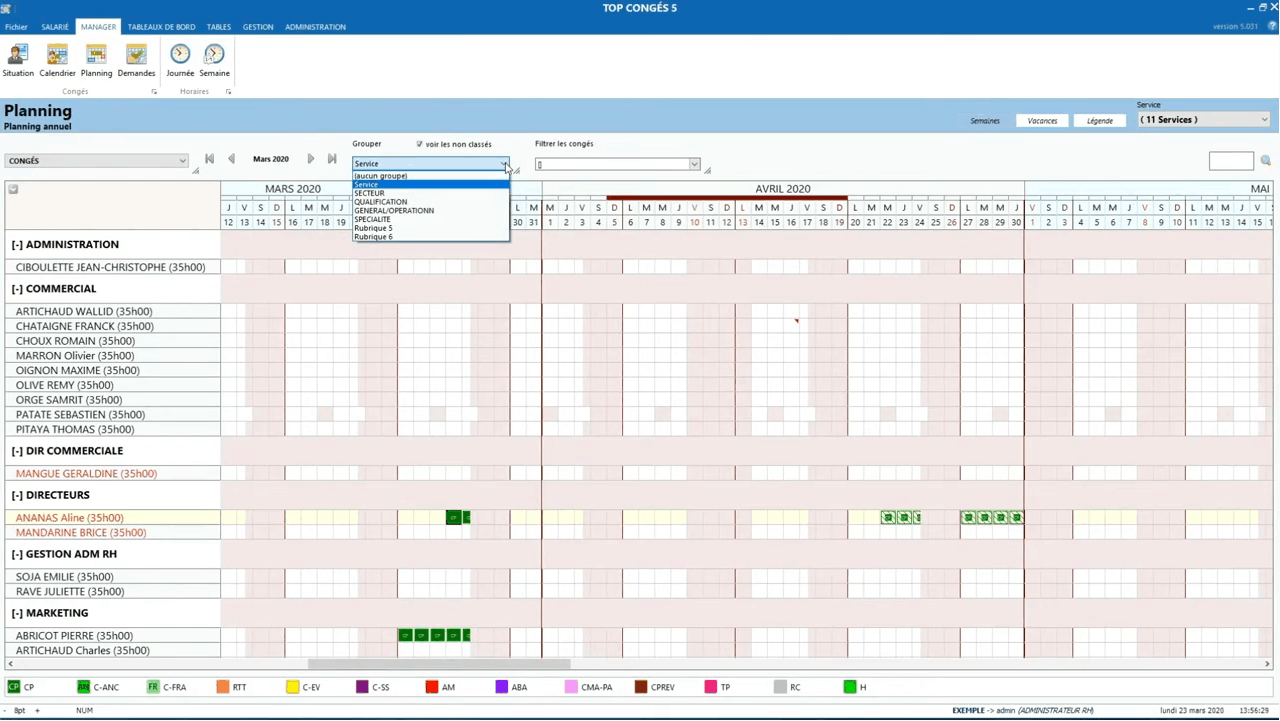The height and width of the screenshot is (721, 1280).
Task: Open Demandes from the ribbon
Action: click(x=136, y=55)
